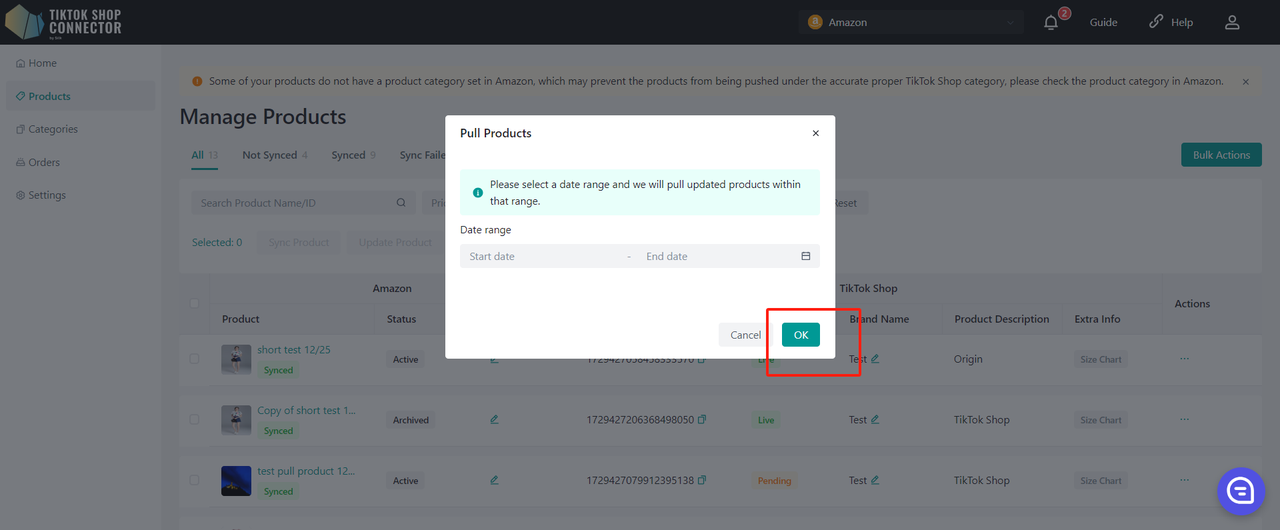Open the Bulk Actions menu
This screenshot has height=530, width=1280.
1221,155
